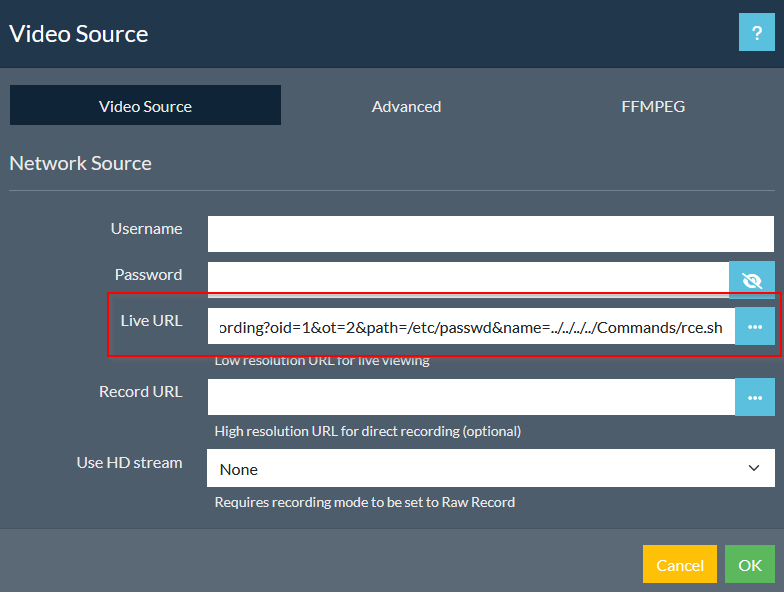The image size is (784, 592).
Task: Click the ellipsis button beside Live URL
Action: (x=754, y=327)
